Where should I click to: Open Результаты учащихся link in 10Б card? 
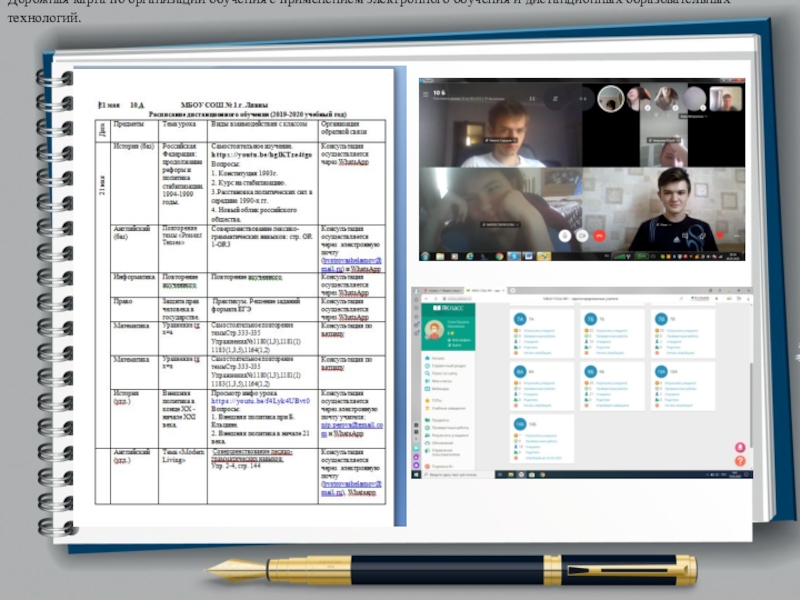(x=541, y=436)
